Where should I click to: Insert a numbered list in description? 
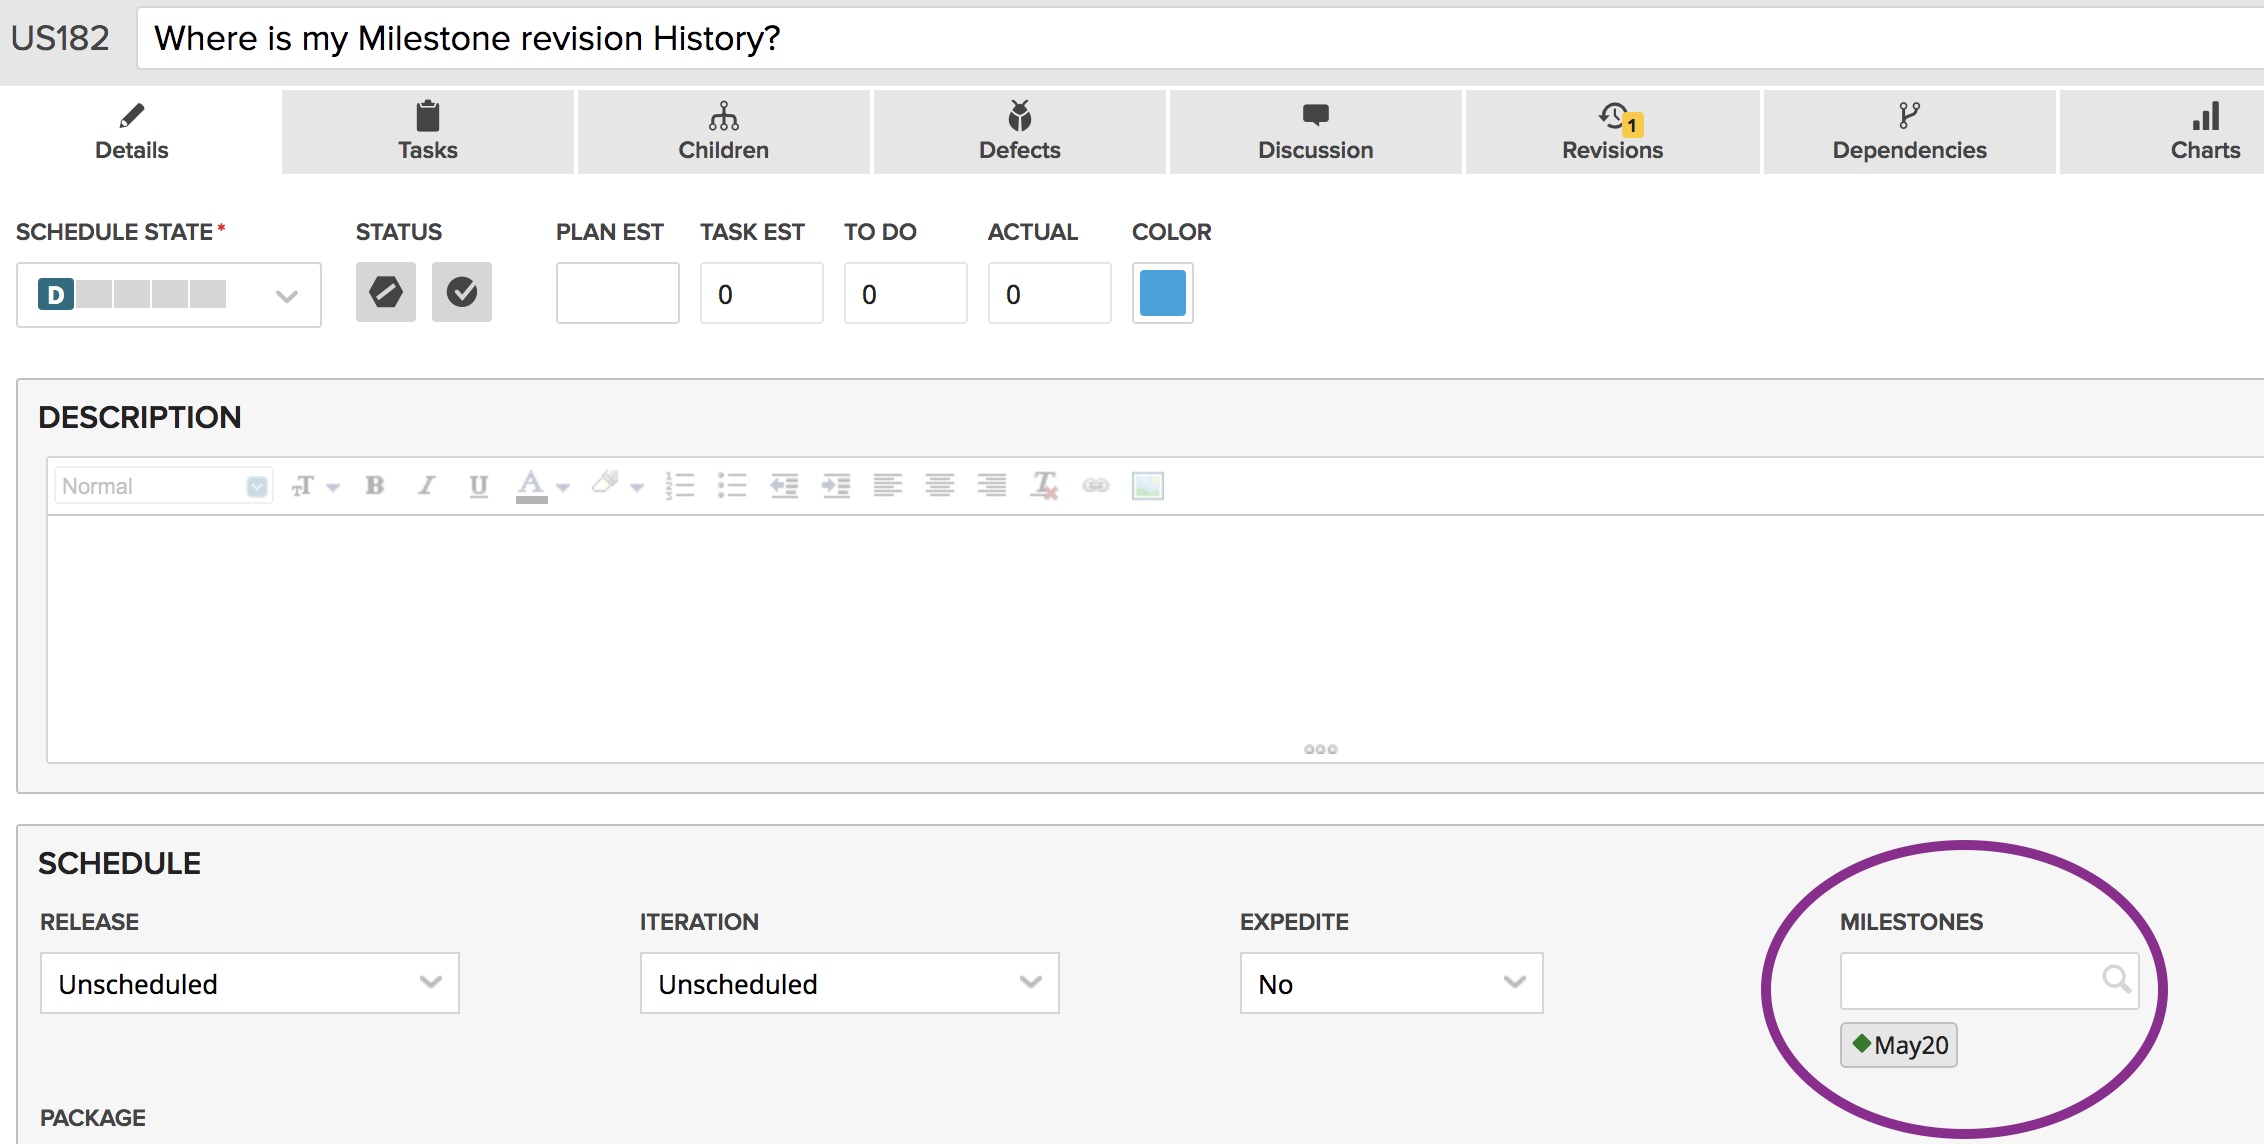coord(680,486)
